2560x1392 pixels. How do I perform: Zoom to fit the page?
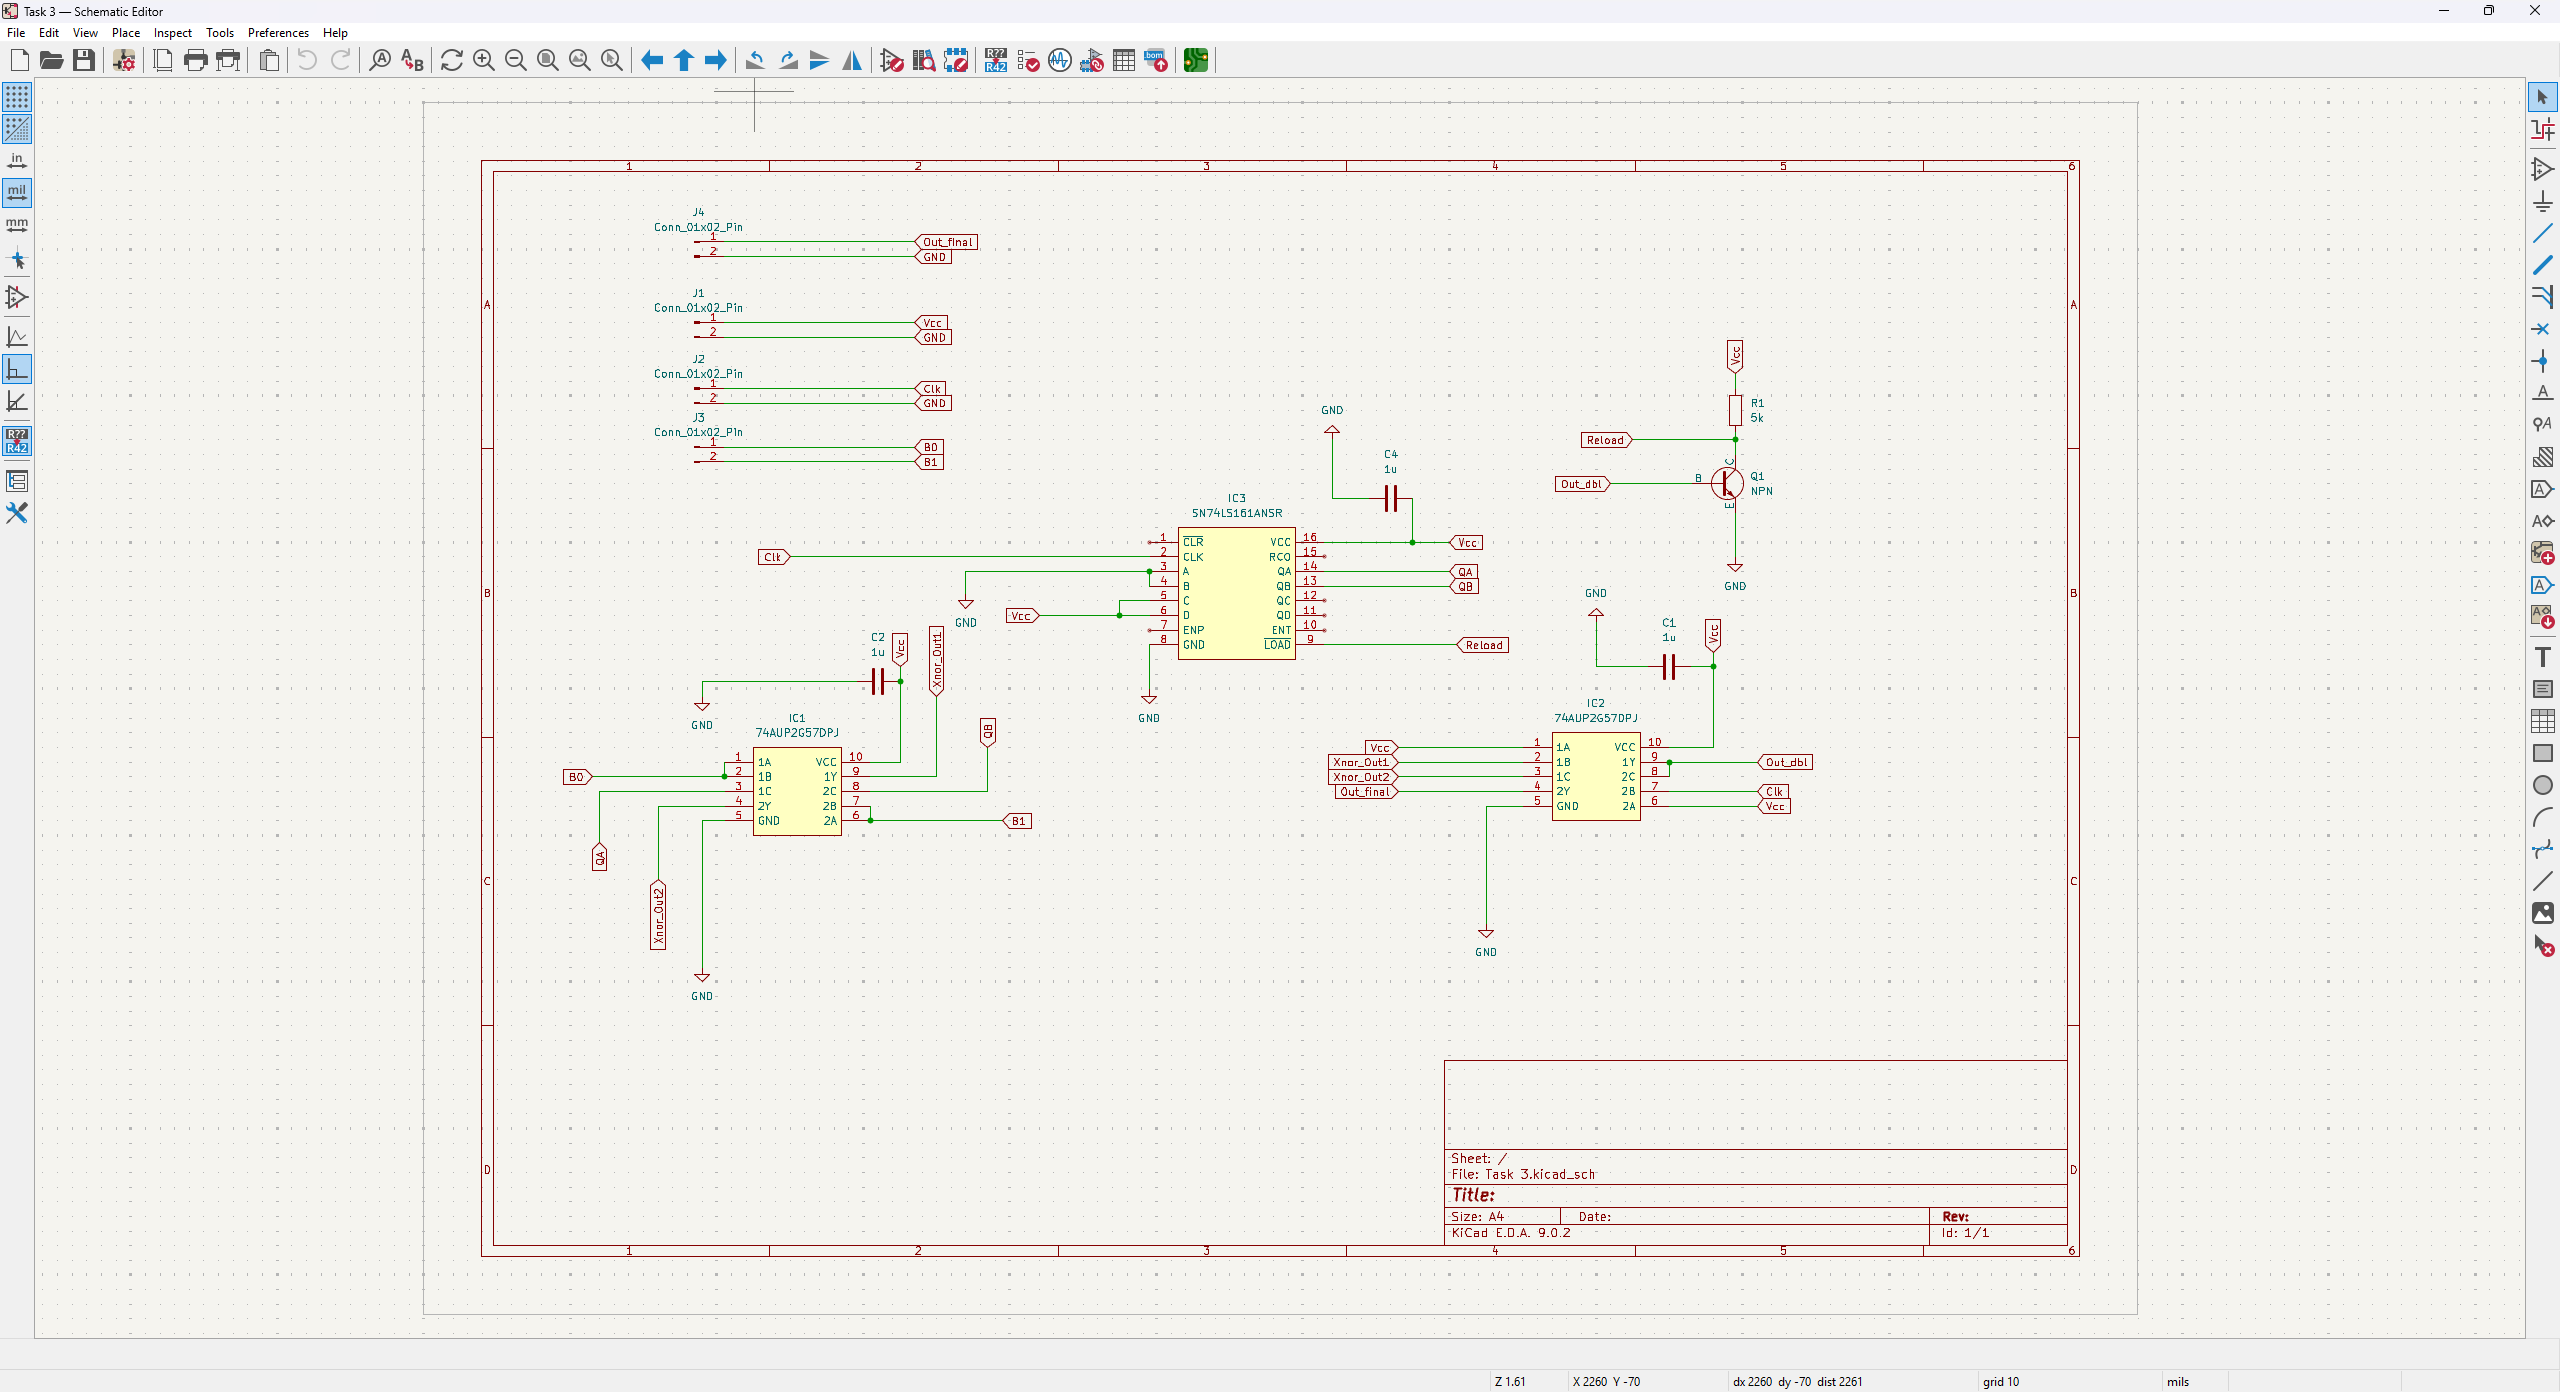[548, 61]
